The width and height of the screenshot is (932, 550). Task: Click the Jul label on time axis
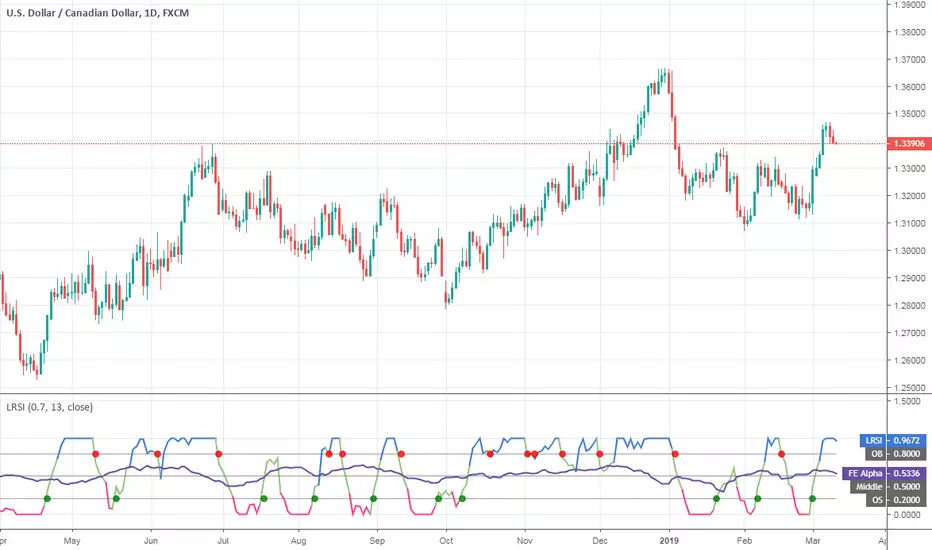(x=223, y=540)
